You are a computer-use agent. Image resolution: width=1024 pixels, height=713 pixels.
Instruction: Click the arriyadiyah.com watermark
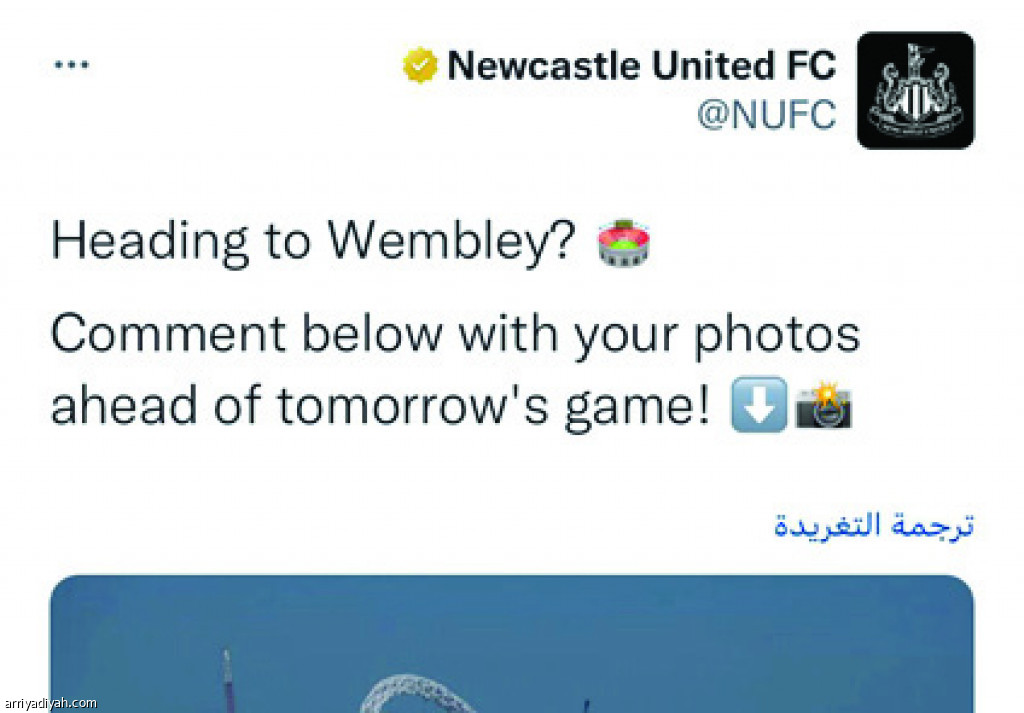(x=50, y=703)
